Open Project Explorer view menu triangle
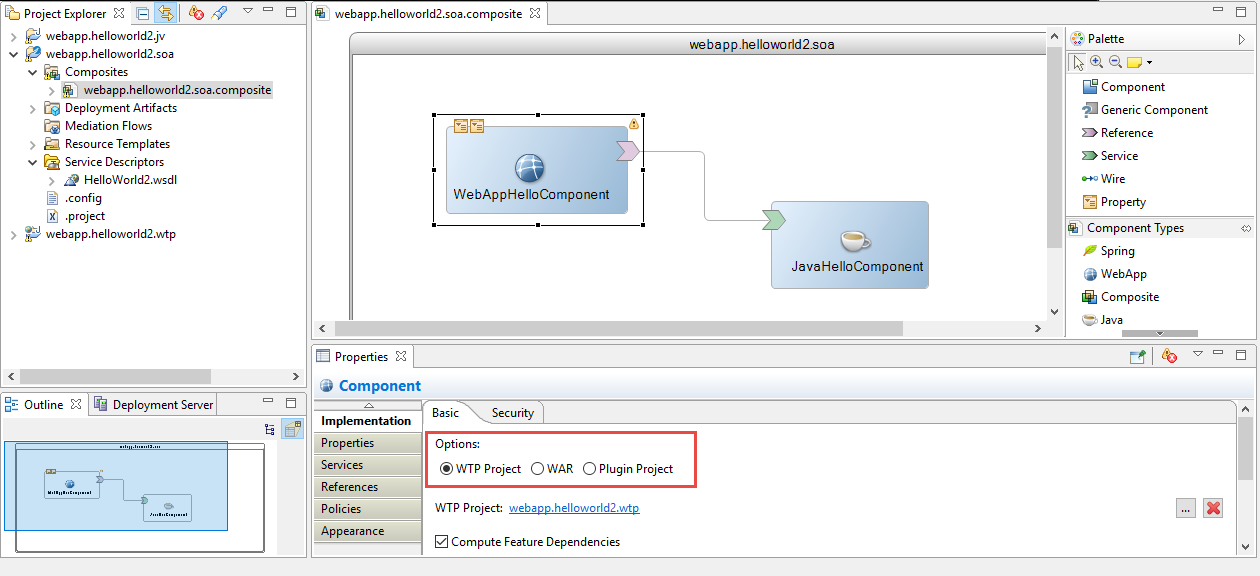This screenshot has width=1260, height=576. pos(246,12)
